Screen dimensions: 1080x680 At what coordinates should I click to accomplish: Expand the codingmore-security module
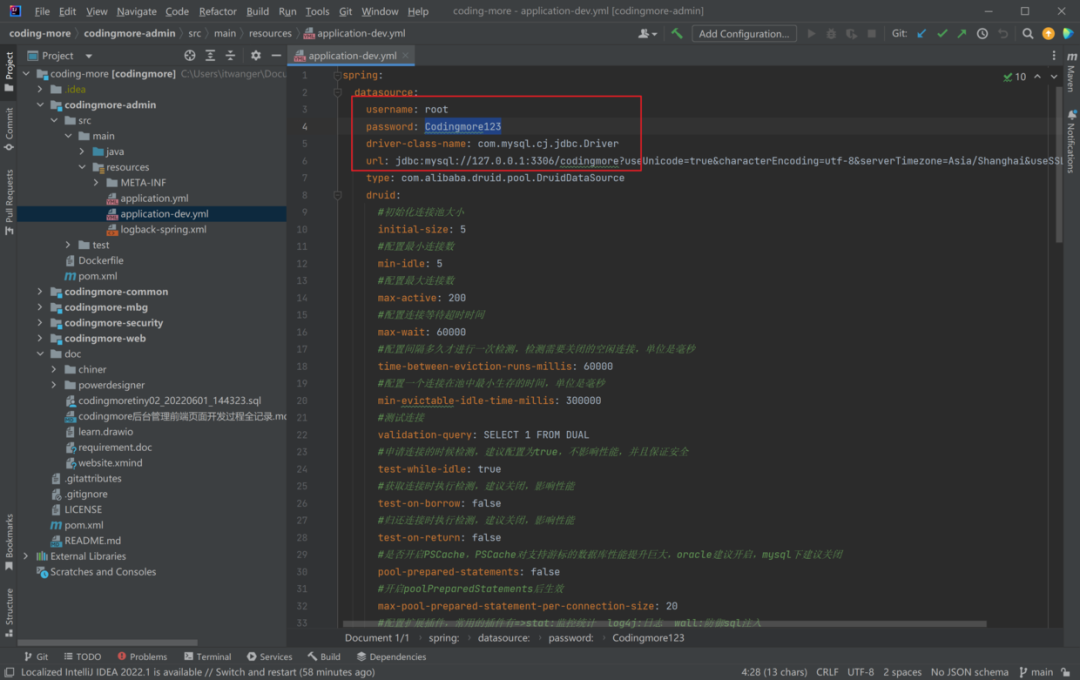(x=40, y=322)
